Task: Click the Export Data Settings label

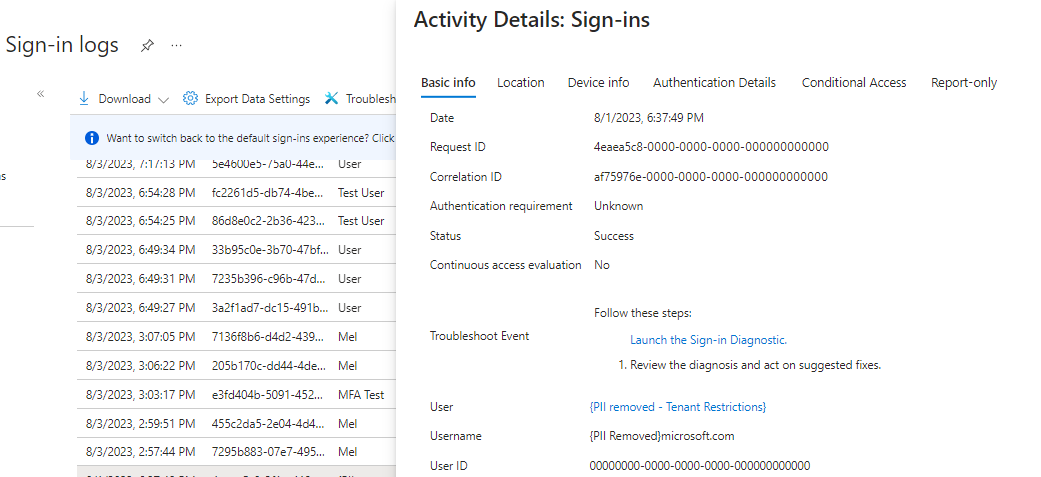Action: pos(257,99)
